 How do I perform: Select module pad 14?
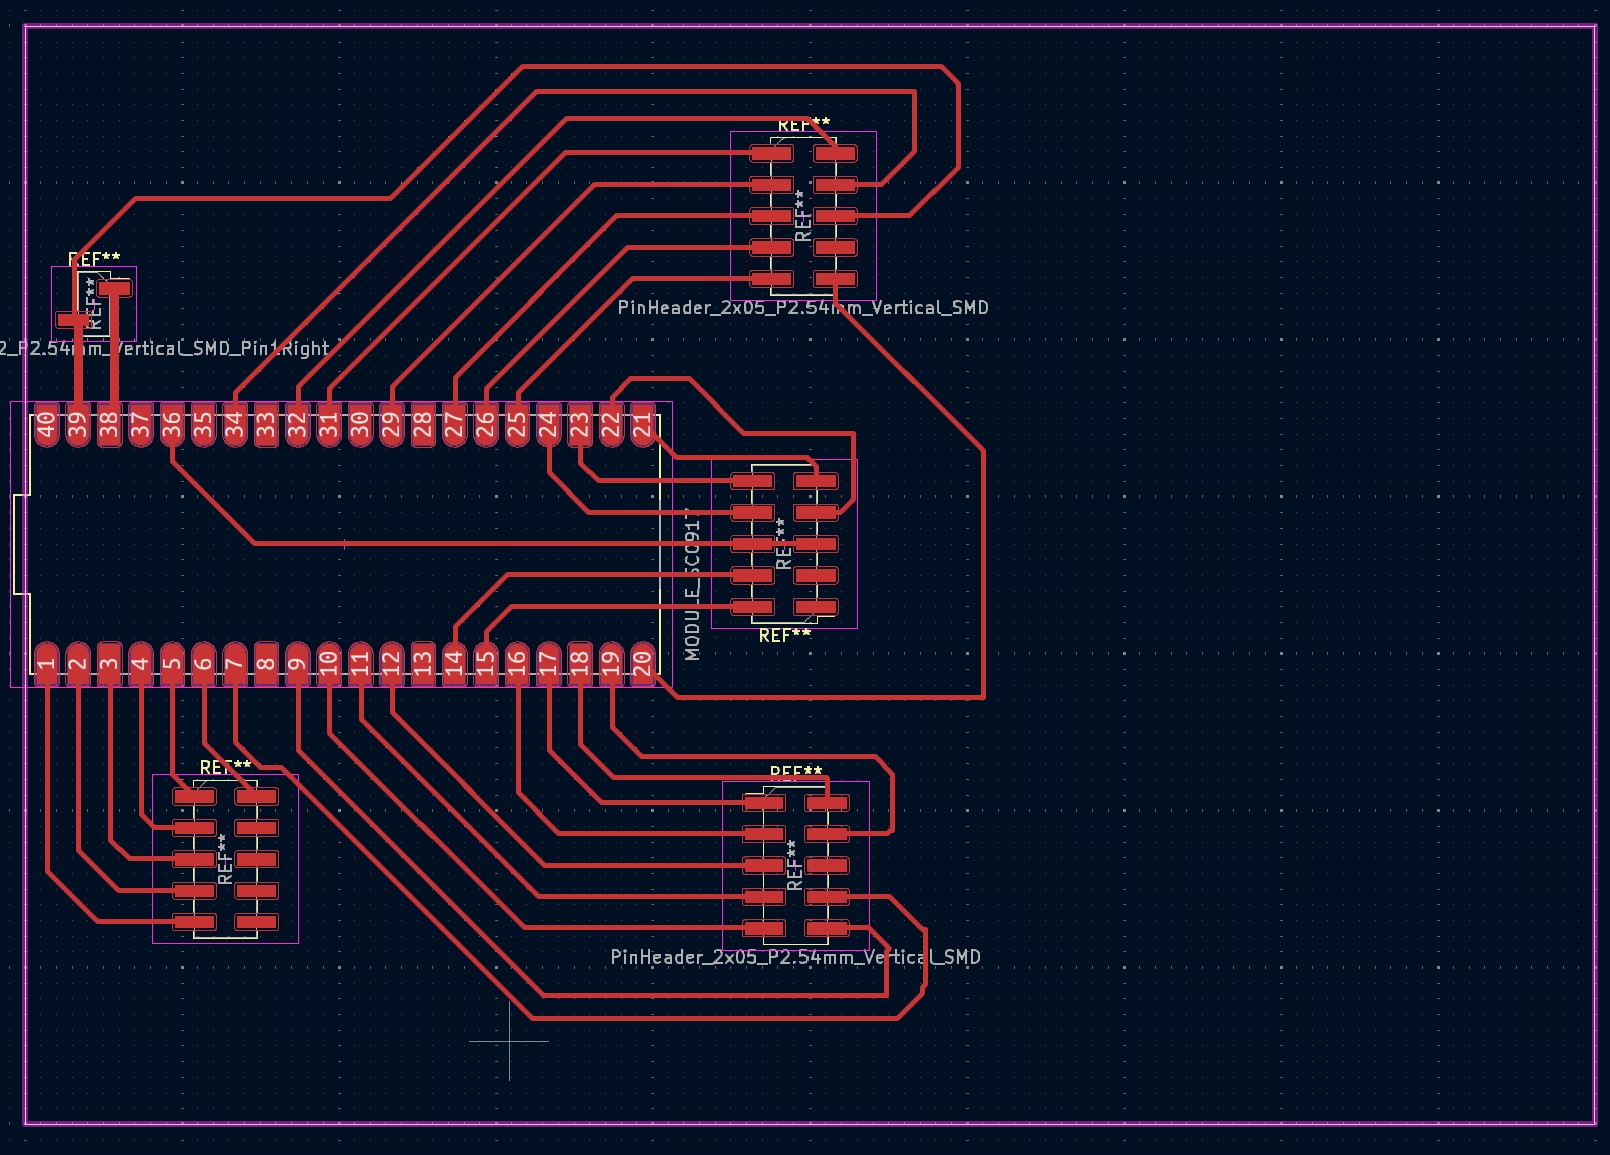tap(454, 663)
